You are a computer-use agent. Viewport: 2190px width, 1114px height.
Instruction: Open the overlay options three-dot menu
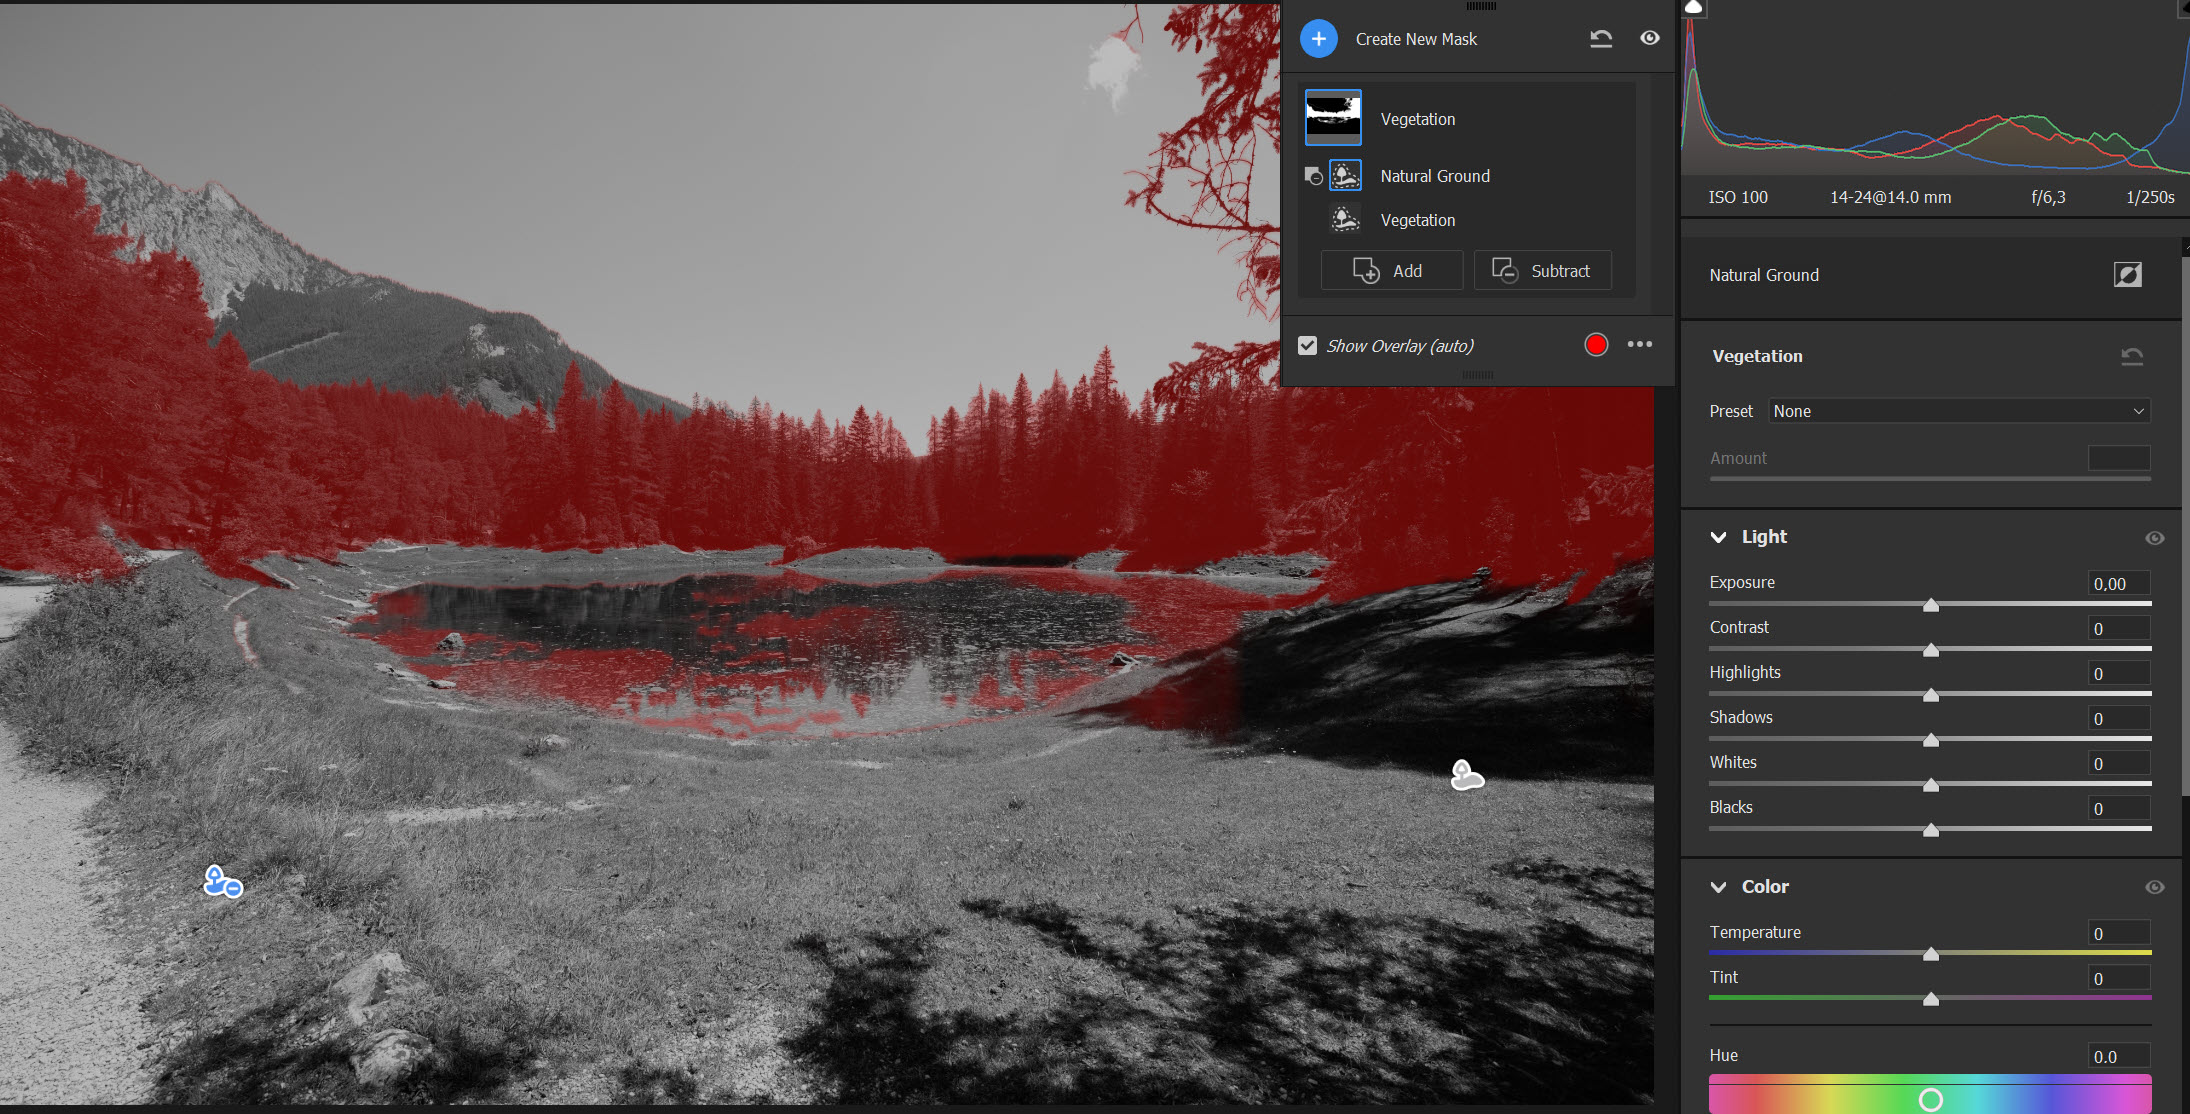coord(1639,344)
